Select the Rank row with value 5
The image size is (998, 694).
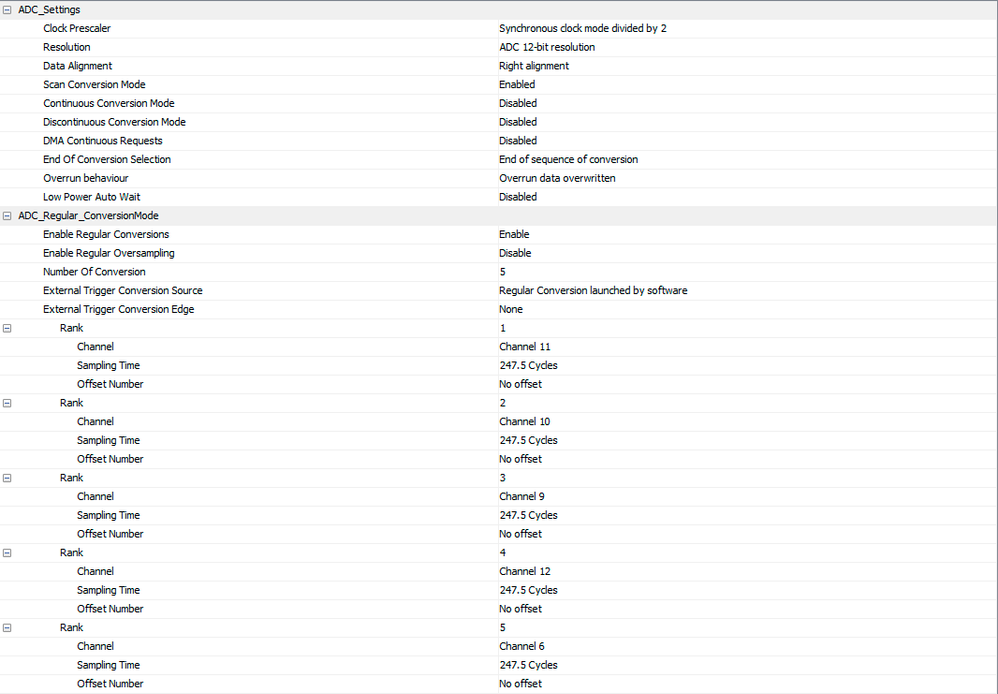(499, 628)
